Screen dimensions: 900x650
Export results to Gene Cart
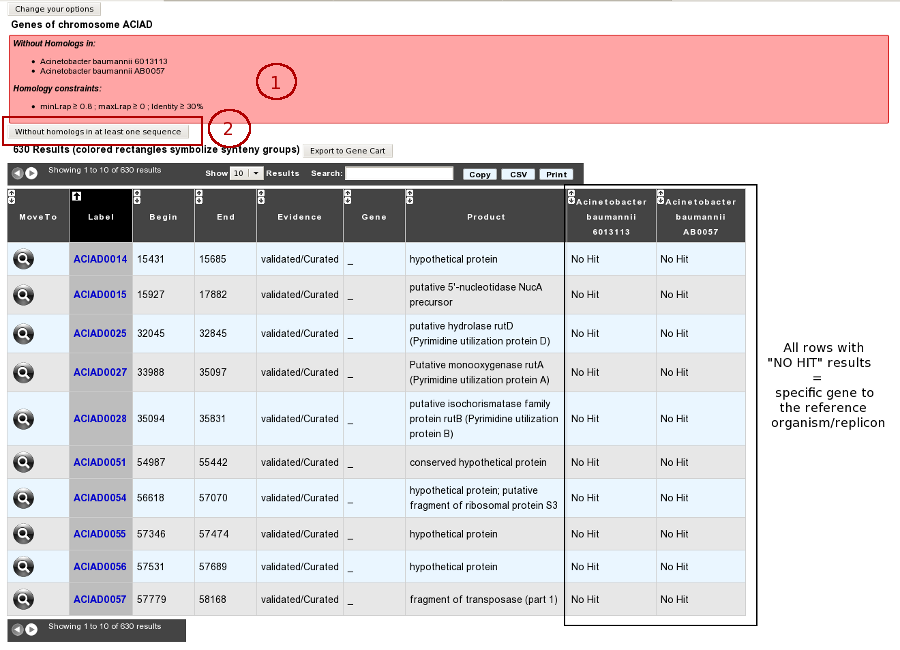point(348,150)
